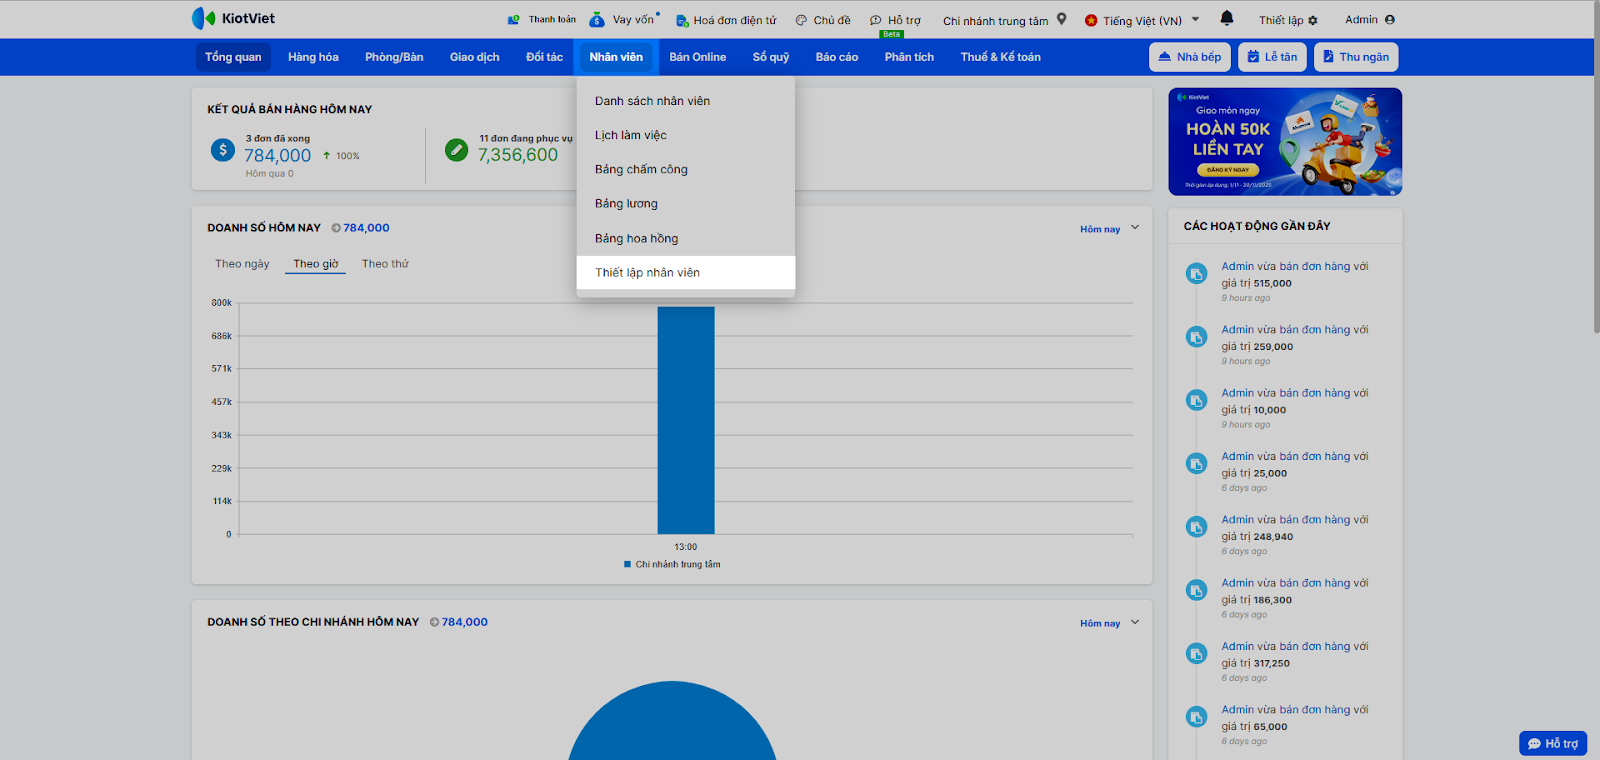The image size is (1600, 760).
Task: Open Hỗ trợ in the top bar
Action: coord(895,20)
